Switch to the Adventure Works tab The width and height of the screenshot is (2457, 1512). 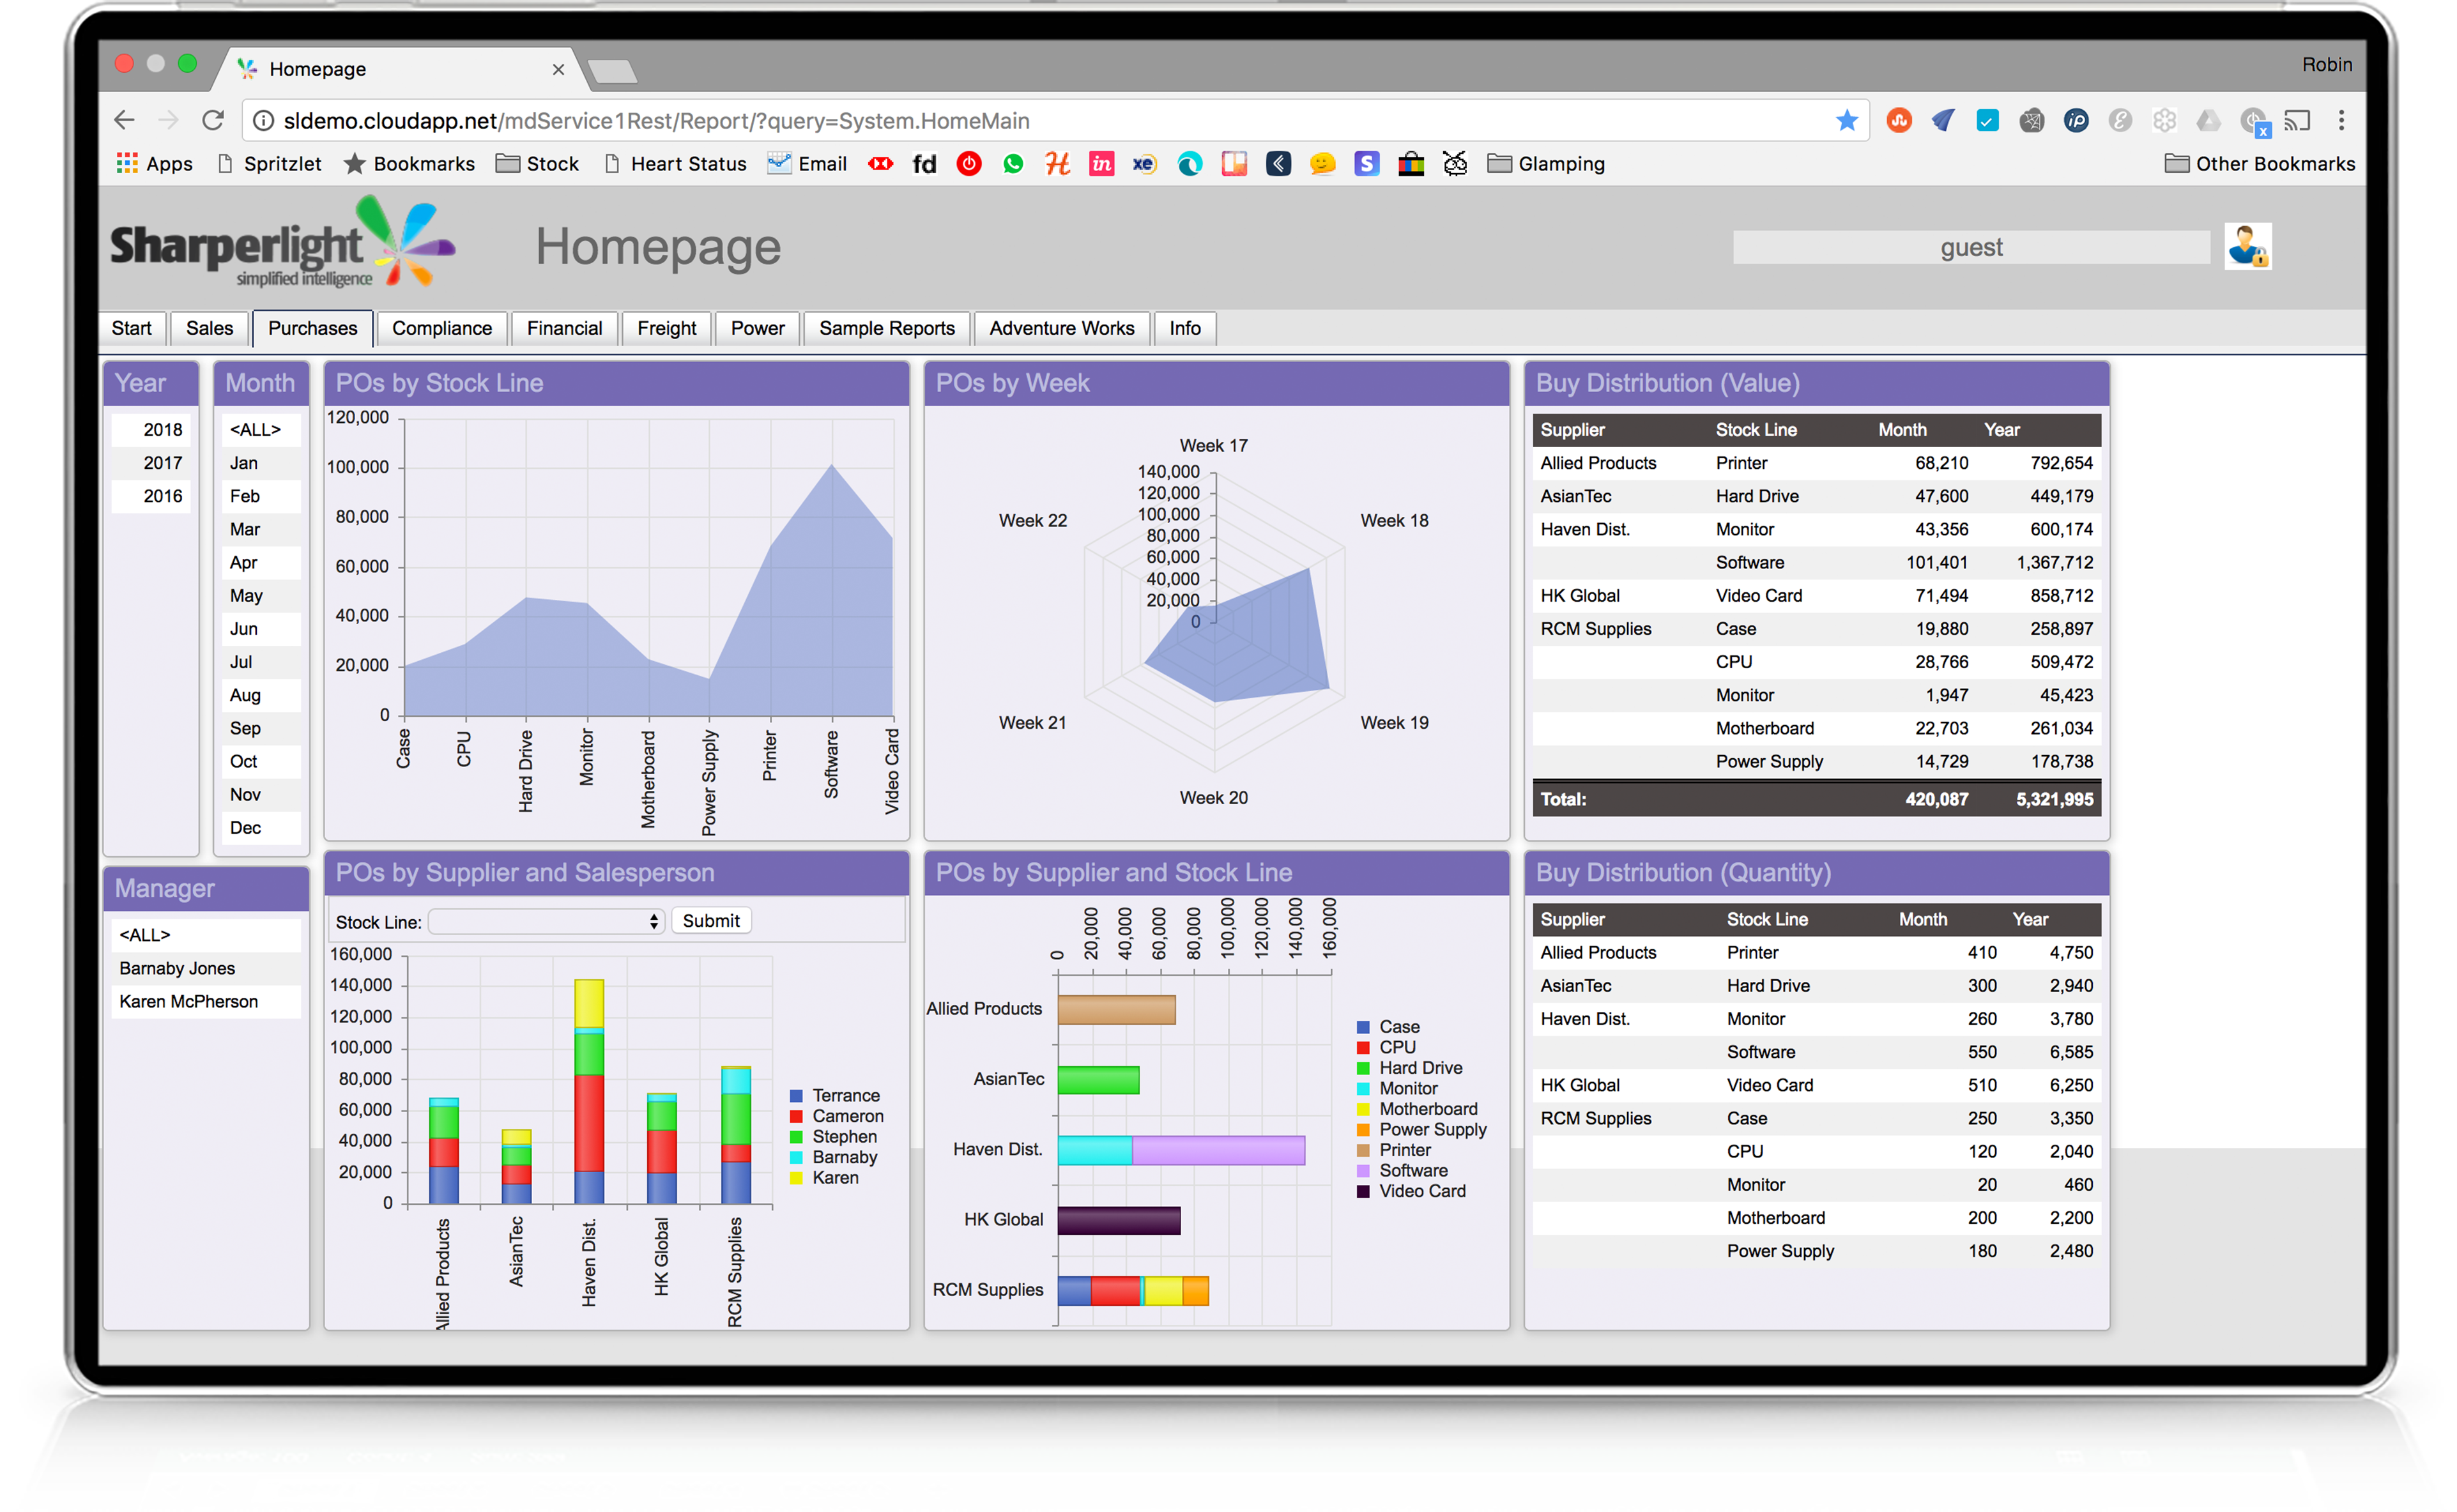pos(1062,328)
